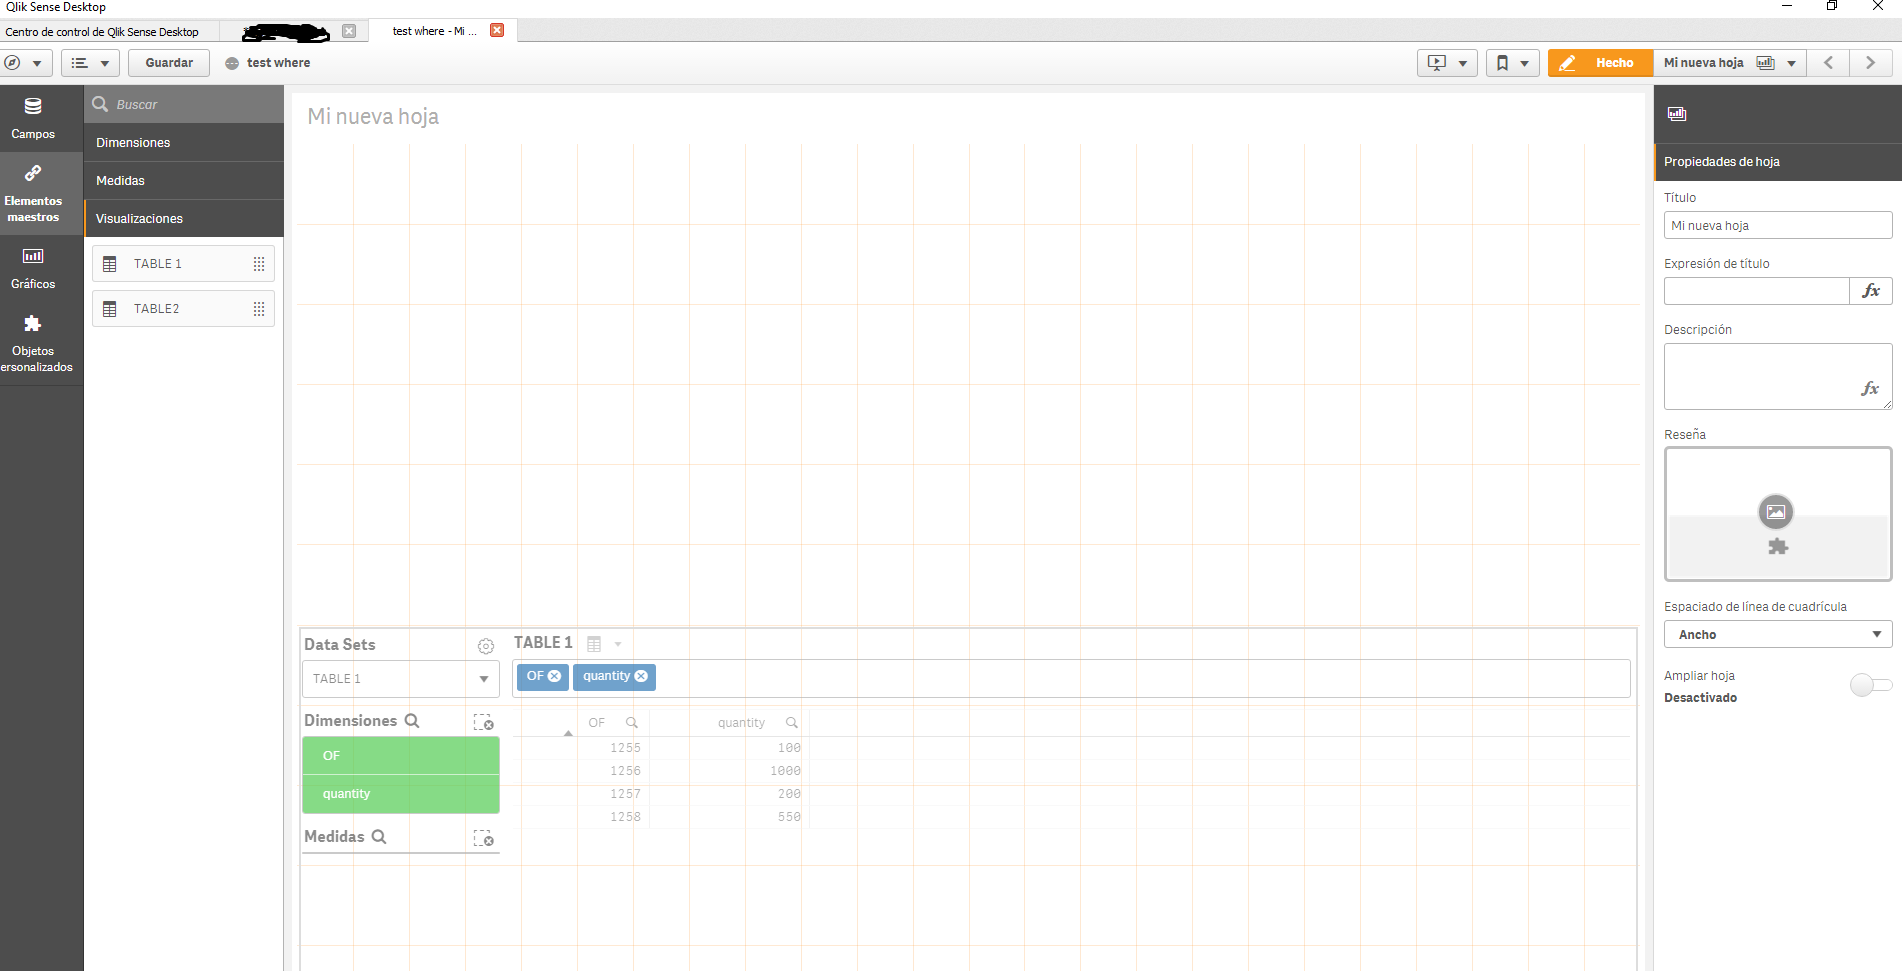The width and height of the screenshot is (1902, 971).
Task: Select TABLE2 master visualization
Action: (183, 309)
